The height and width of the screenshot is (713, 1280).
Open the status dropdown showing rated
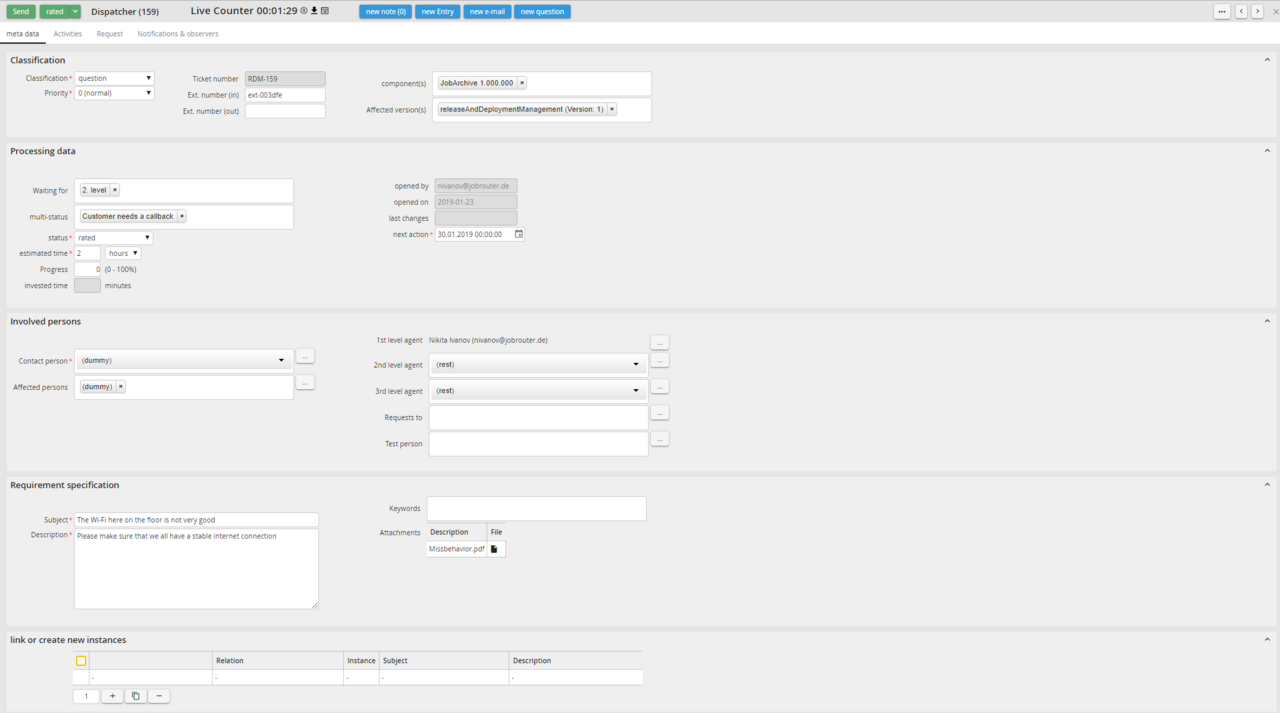tap(113, 237)
